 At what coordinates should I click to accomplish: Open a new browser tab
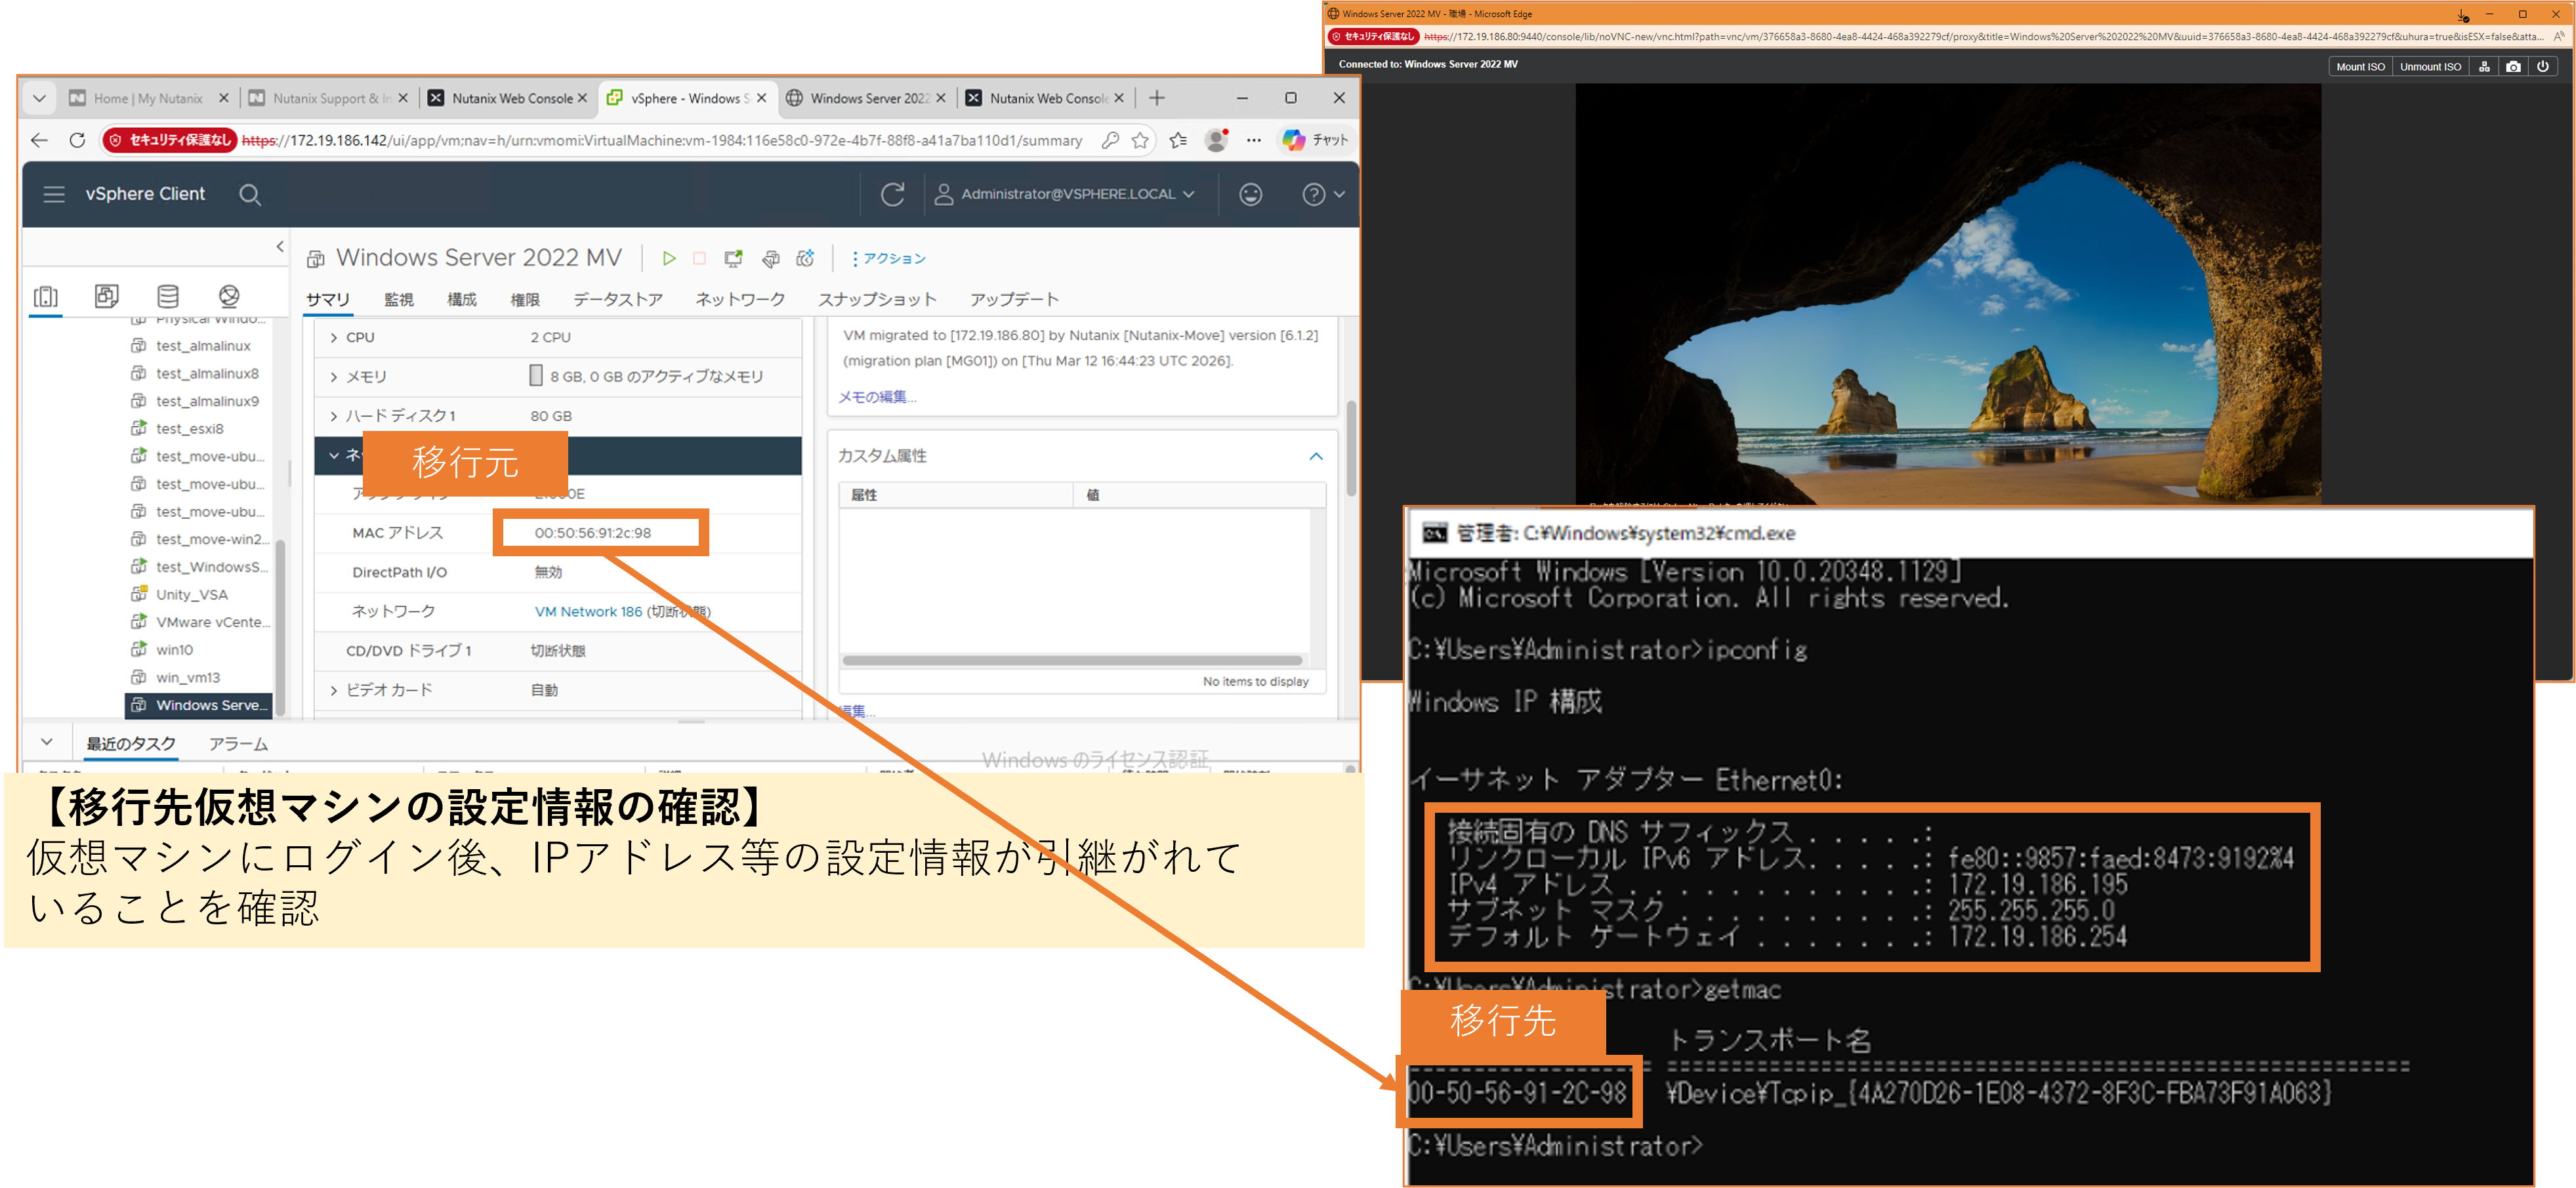[1157, 98]
